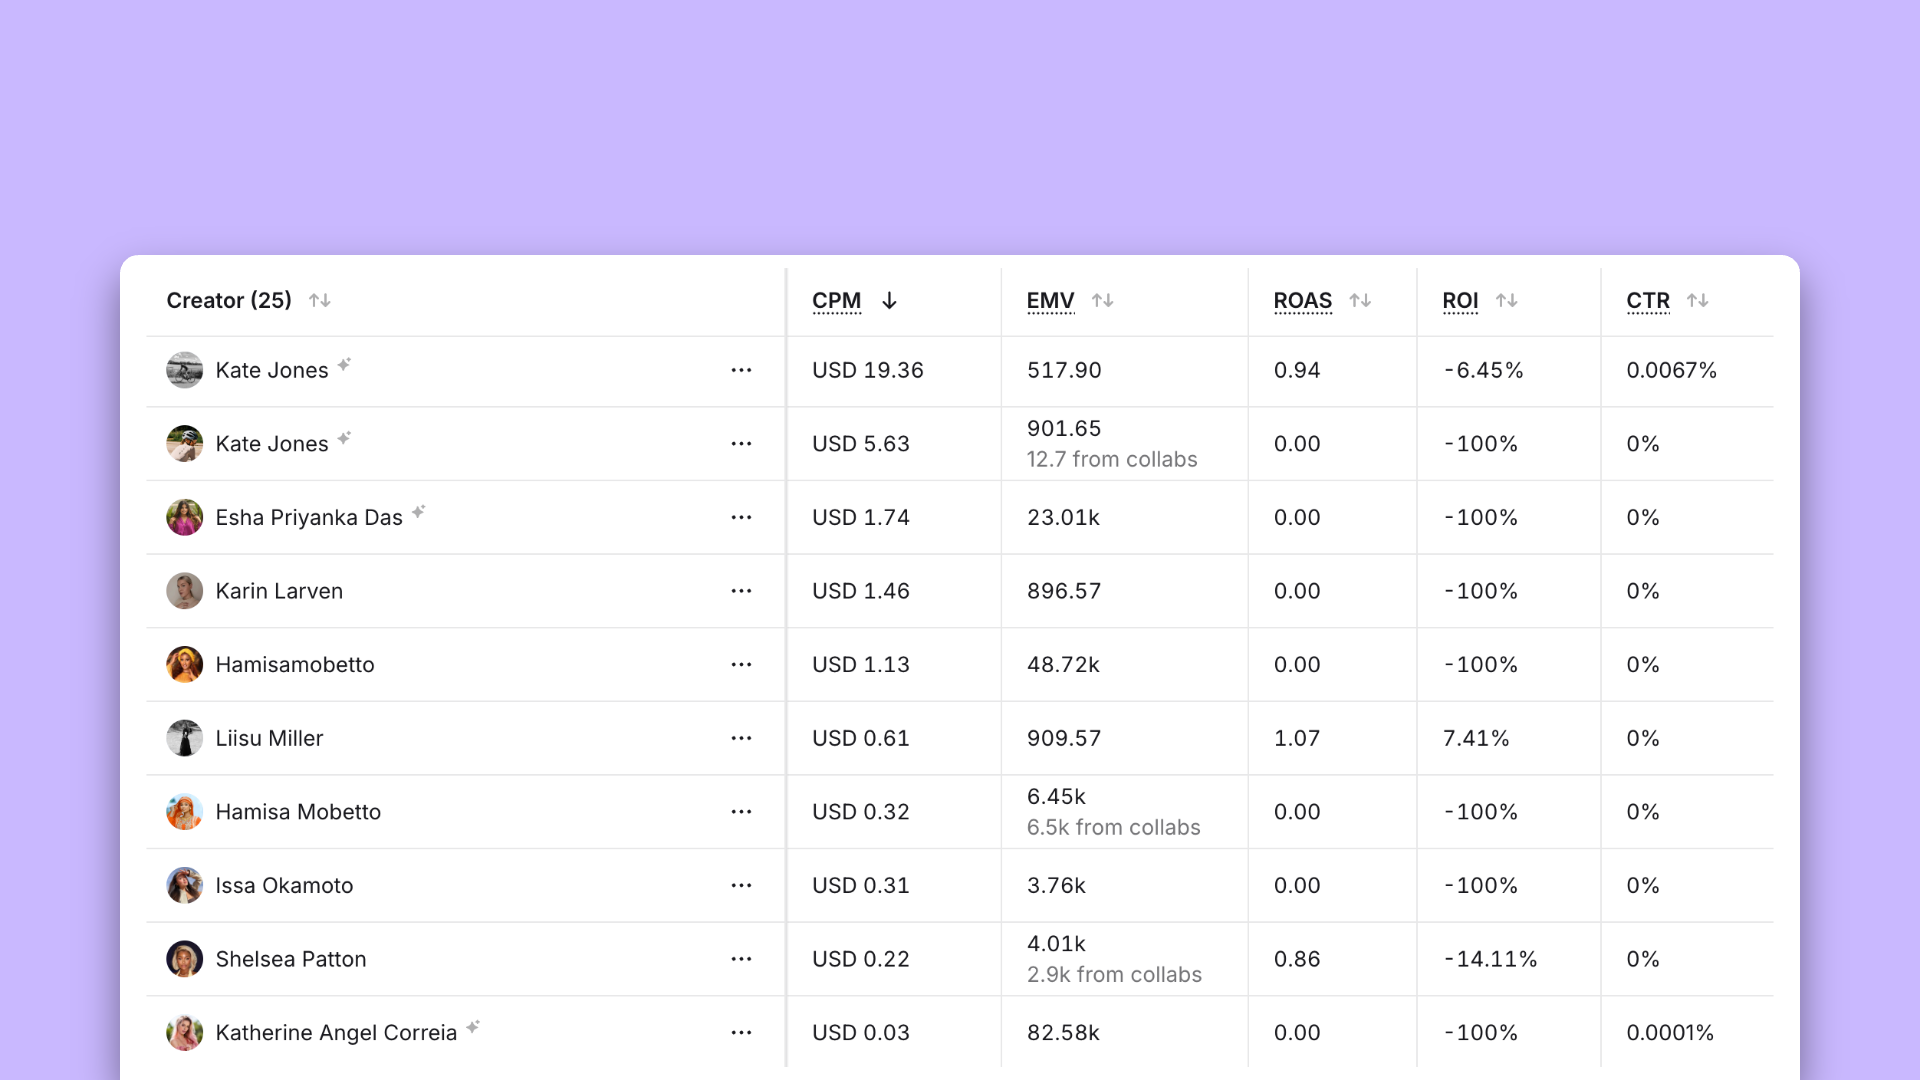Click Shelsea Patton's avatar
Screen dimensions: 1920x1080
[x=184, y=959]
